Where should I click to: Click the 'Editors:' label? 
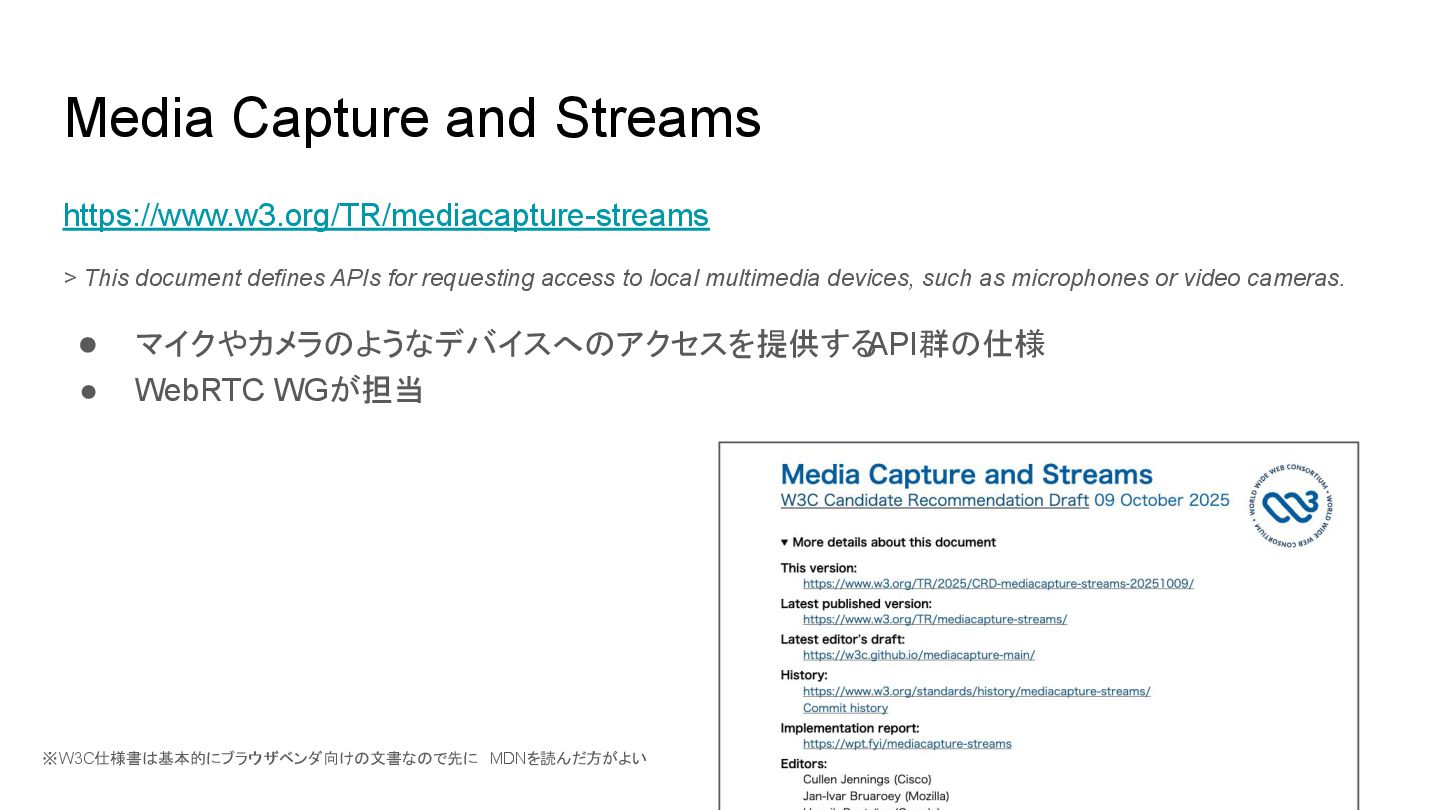[804, 765]
